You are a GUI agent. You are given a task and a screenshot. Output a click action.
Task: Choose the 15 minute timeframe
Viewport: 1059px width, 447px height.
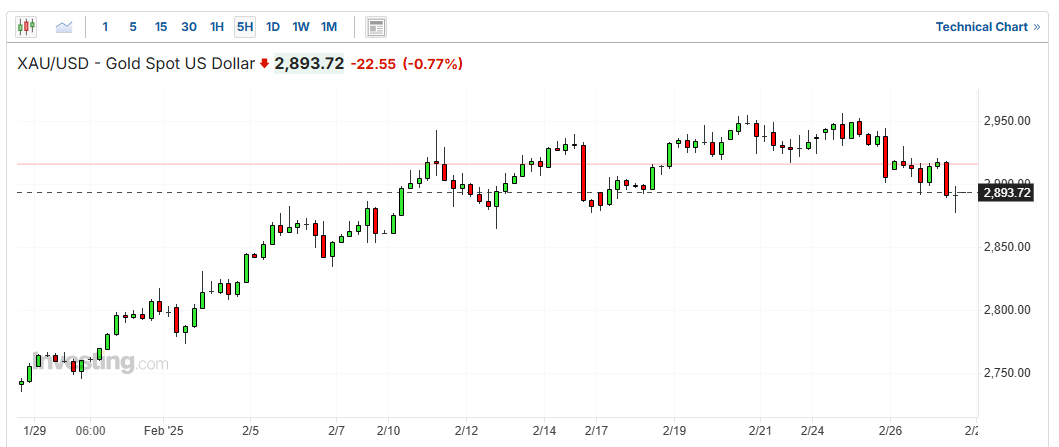coord(160,27)
